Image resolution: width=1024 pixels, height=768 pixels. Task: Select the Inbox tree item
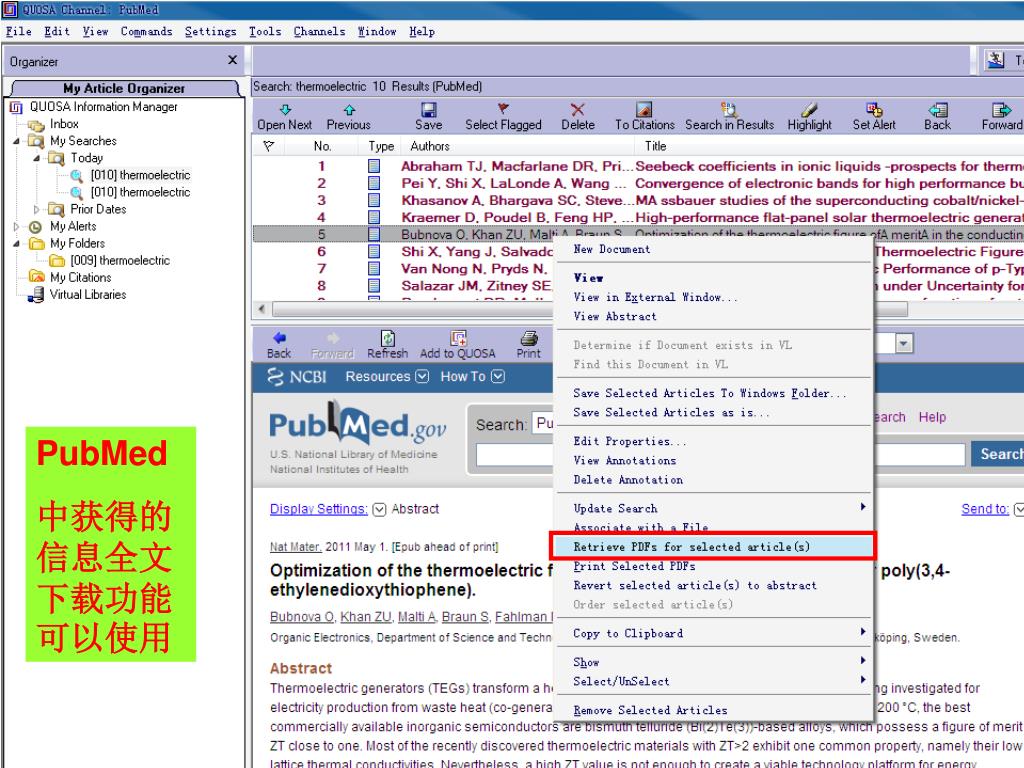point(64,124)
